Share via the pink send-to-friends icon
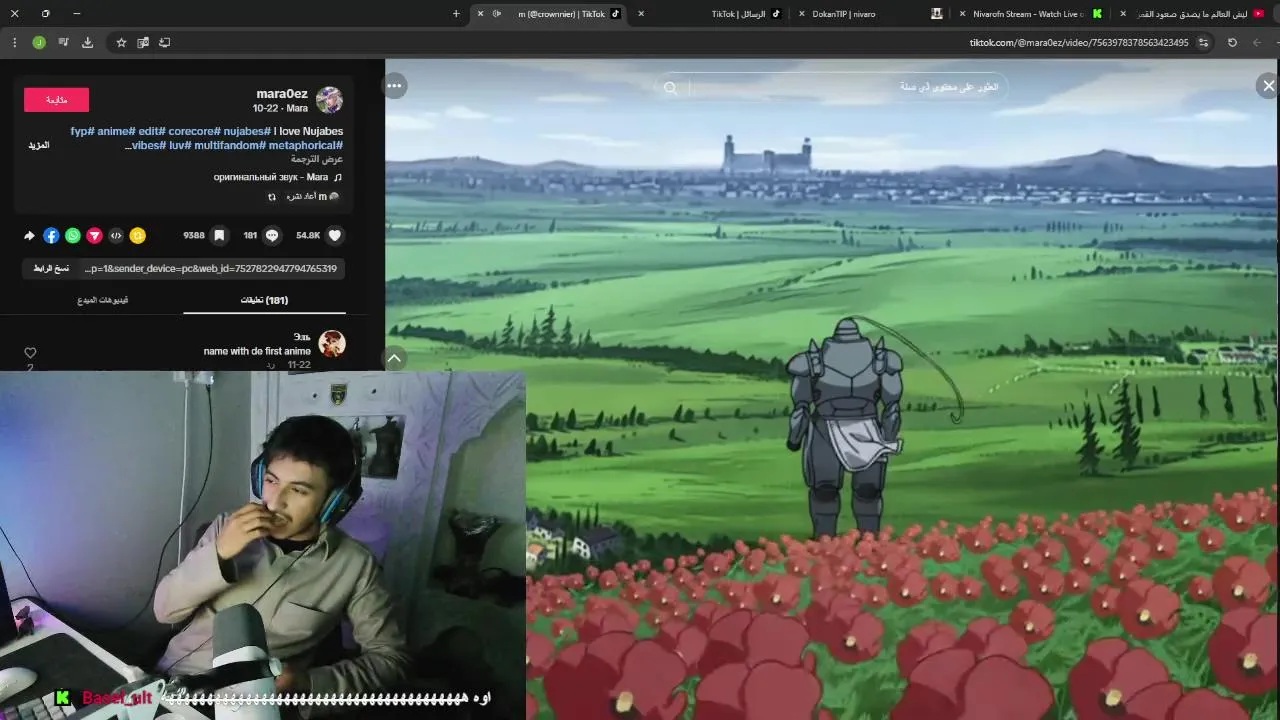The width and height of the screenshot is (1280, 720). (94, 236)
